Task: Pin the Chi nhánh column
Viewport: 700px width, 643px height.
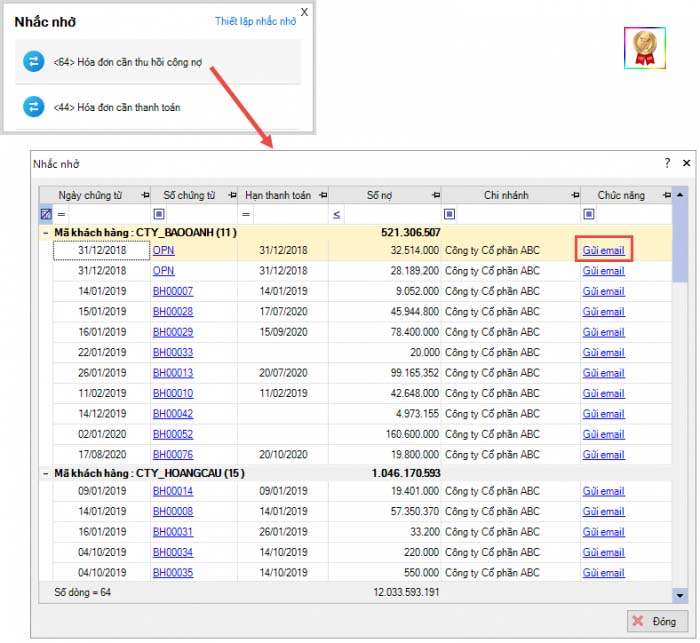Action: coord(575,195)
